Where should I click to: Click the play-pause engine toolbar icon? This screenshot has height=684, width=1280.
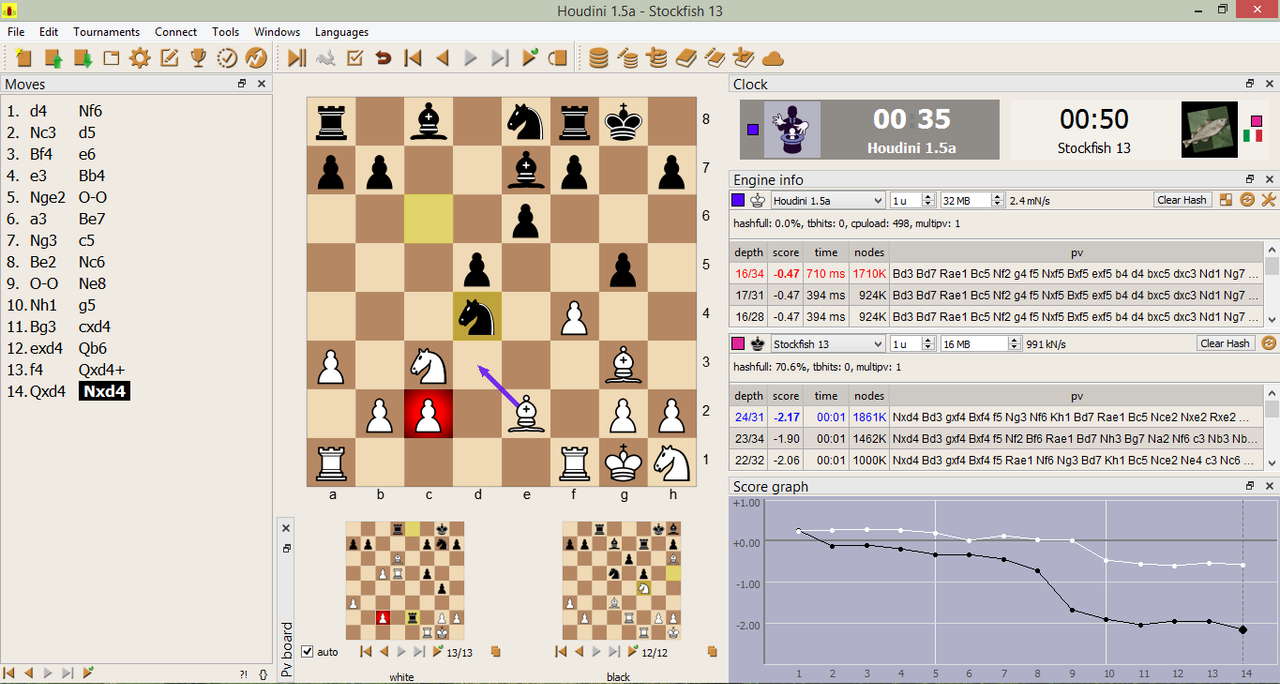(x=296, y=58)
